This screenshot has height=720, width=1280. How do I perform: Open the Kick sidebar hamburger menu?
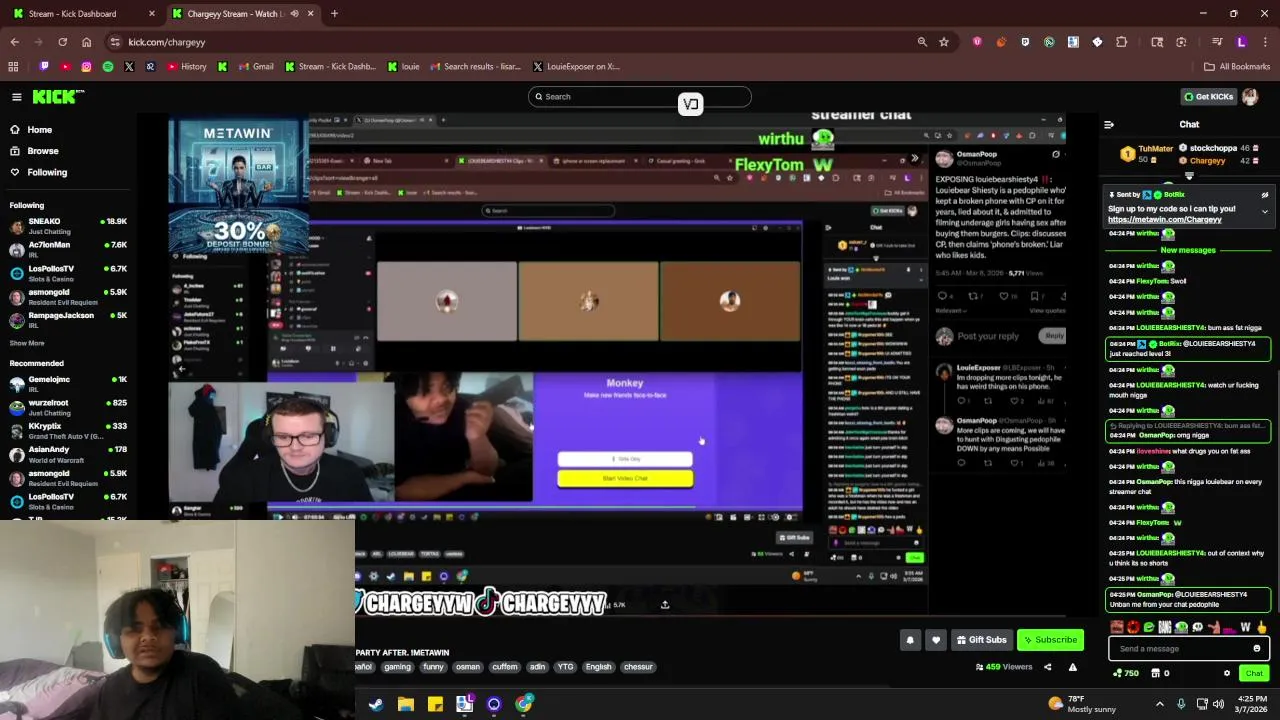coord(17,97)
